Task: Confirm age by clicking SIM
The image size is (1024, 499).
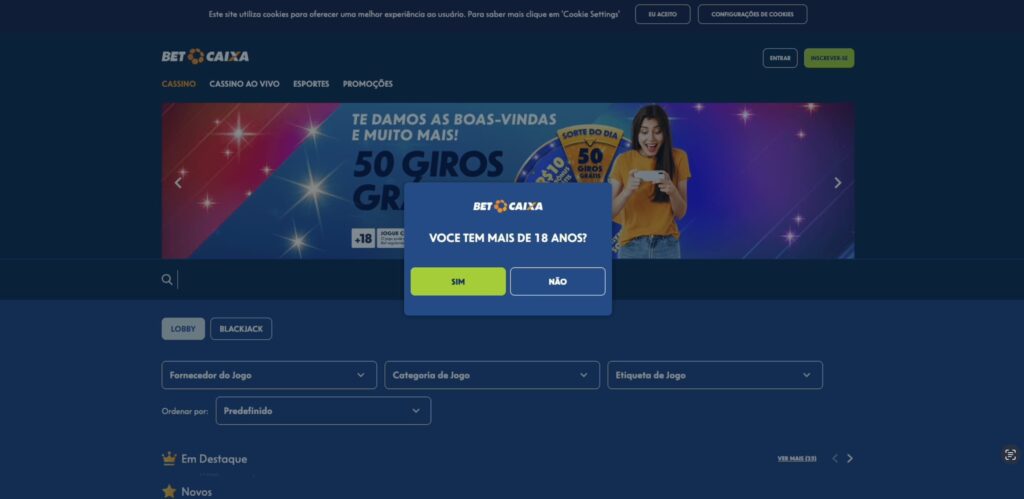Action: pyautogui.click(x=458, y=282)
